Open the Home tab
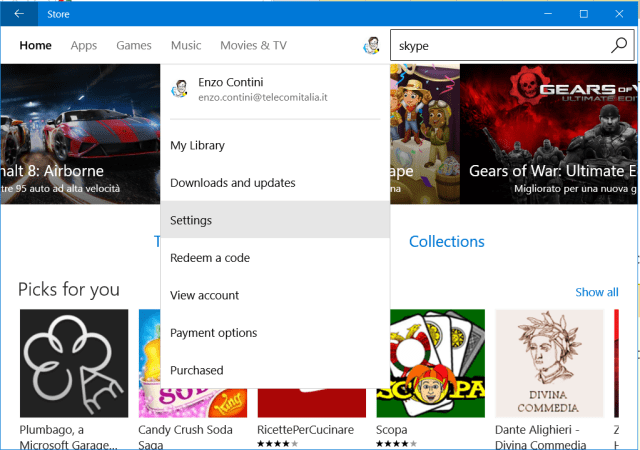 (36, 45)
